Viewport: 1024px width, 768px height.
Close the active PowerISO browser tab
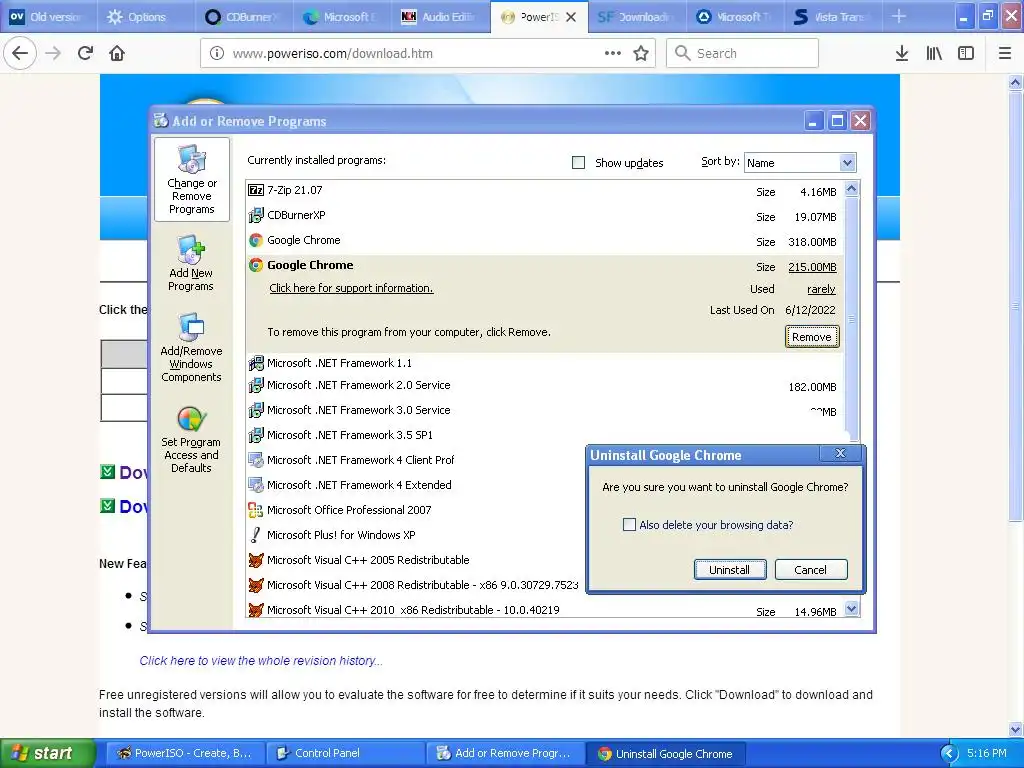pos(571,17)
